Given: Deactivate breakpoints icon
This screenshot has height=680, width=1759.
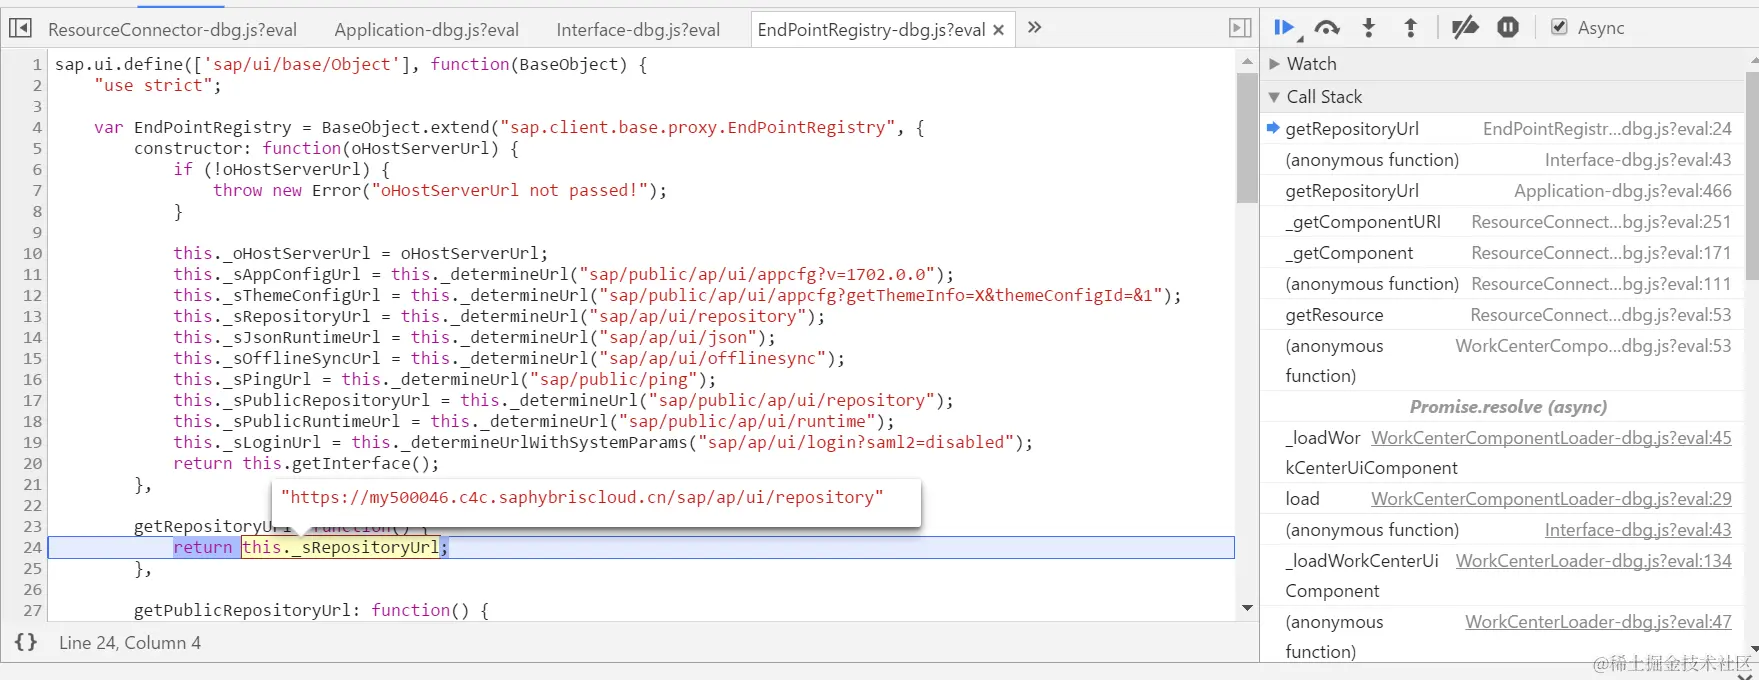Looking at the screenshot, I should (1465, 28).
